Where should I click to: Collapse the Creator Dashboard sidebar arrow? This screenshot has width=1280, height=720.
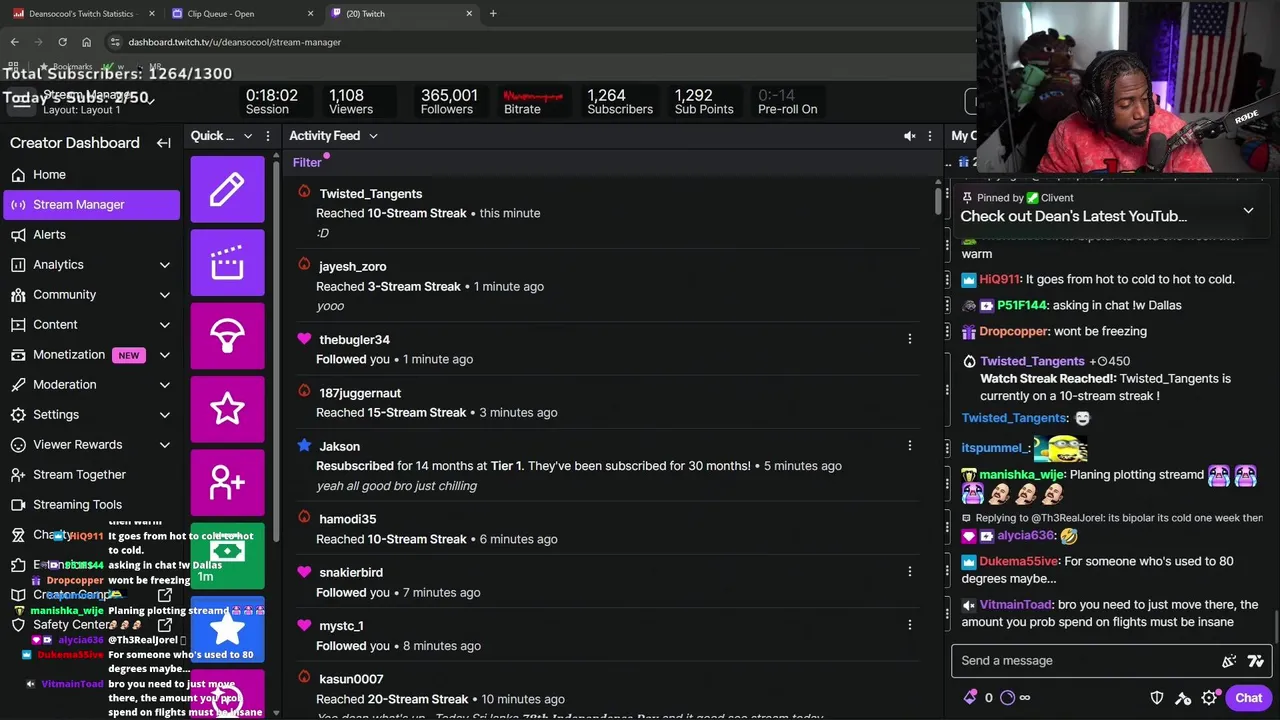164,143
